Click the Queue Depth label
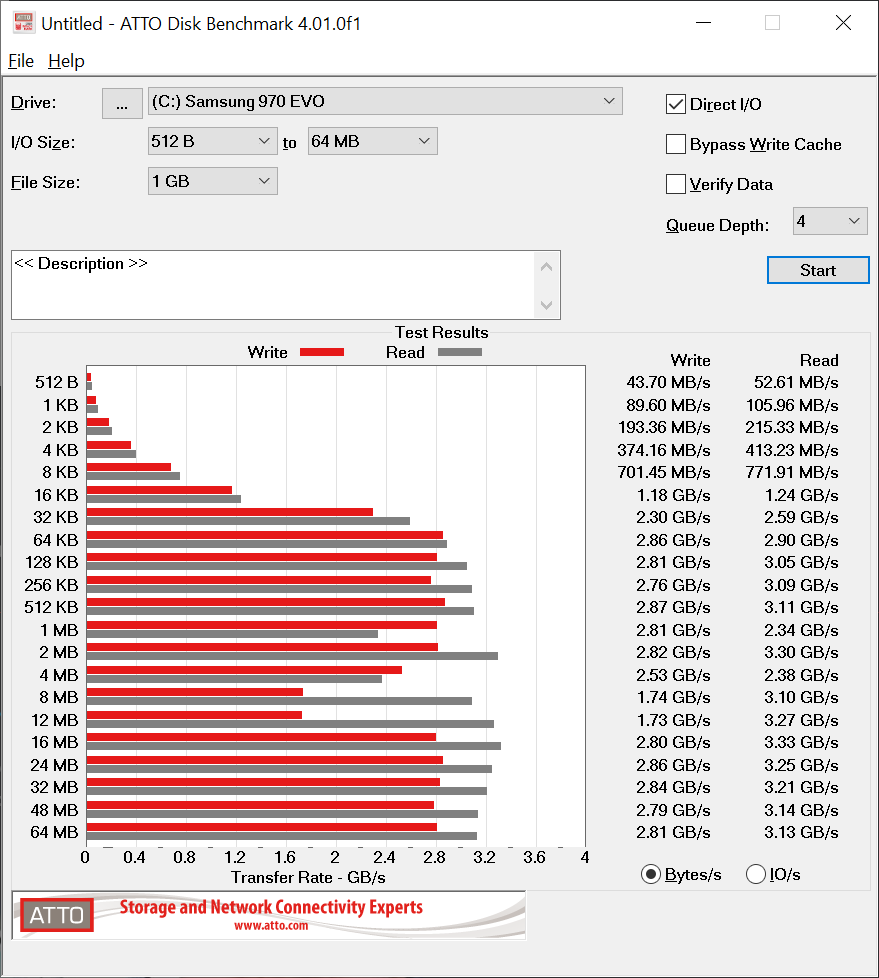The width and height of the screenshot is (879, 978). click(x=717, y=225)
